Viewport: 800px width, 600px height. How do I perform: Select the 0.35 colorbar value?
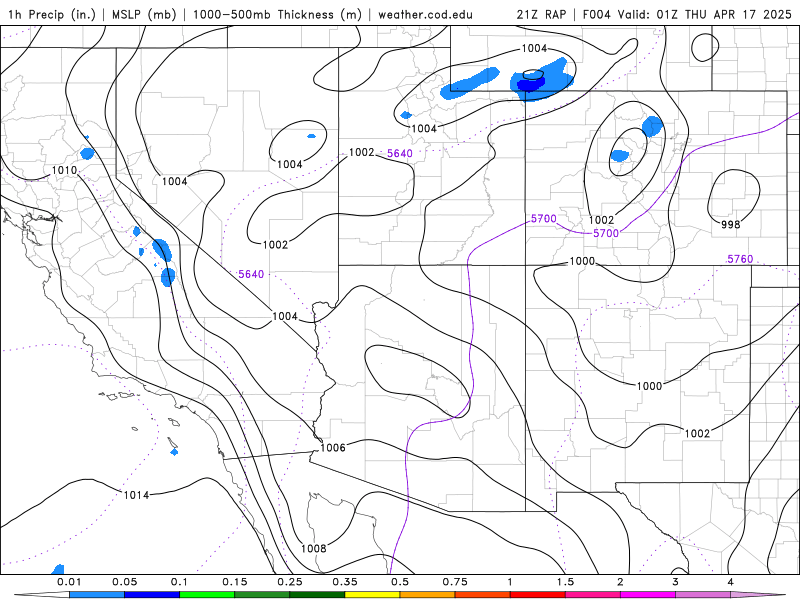click(345, 582)
